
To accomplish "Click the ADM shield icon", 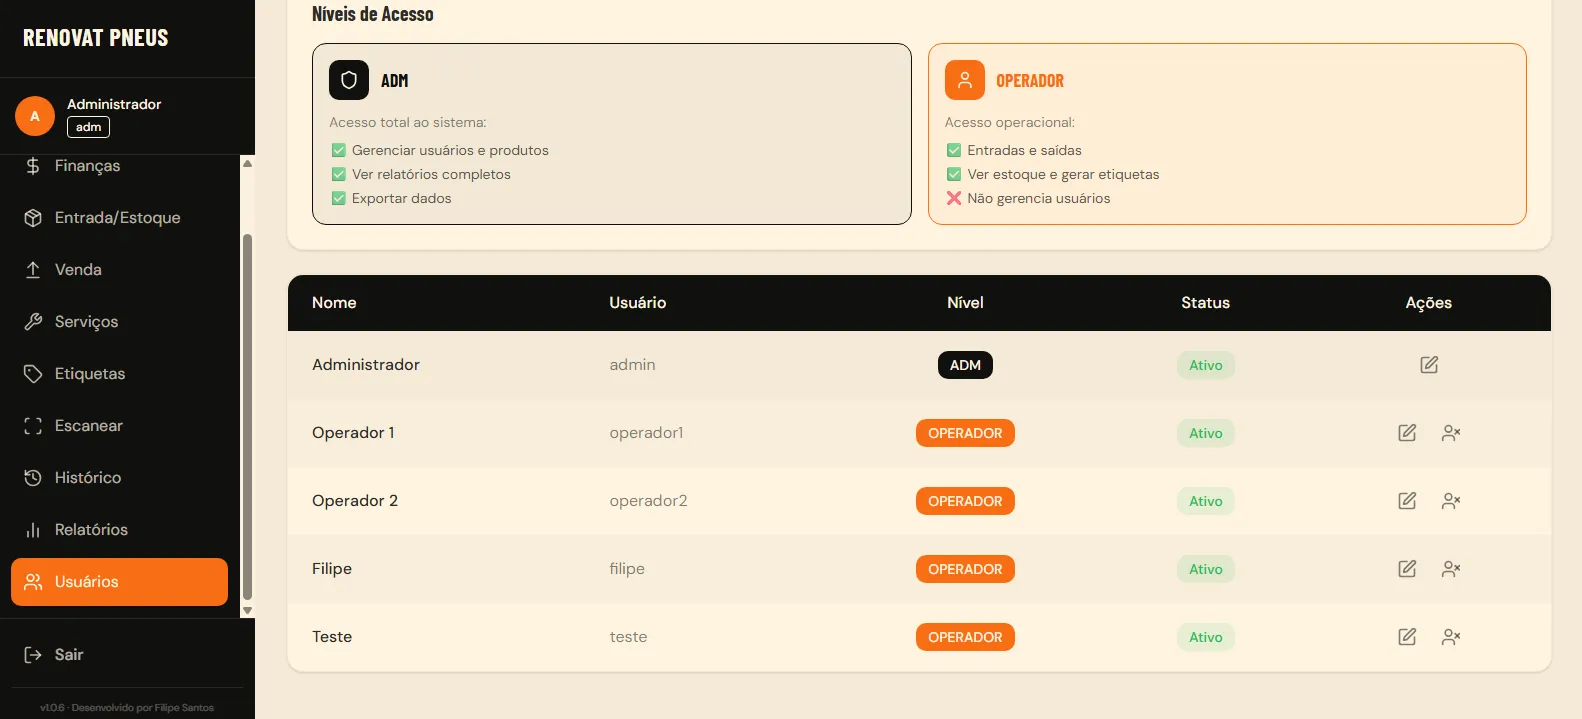I will point(349,80).
